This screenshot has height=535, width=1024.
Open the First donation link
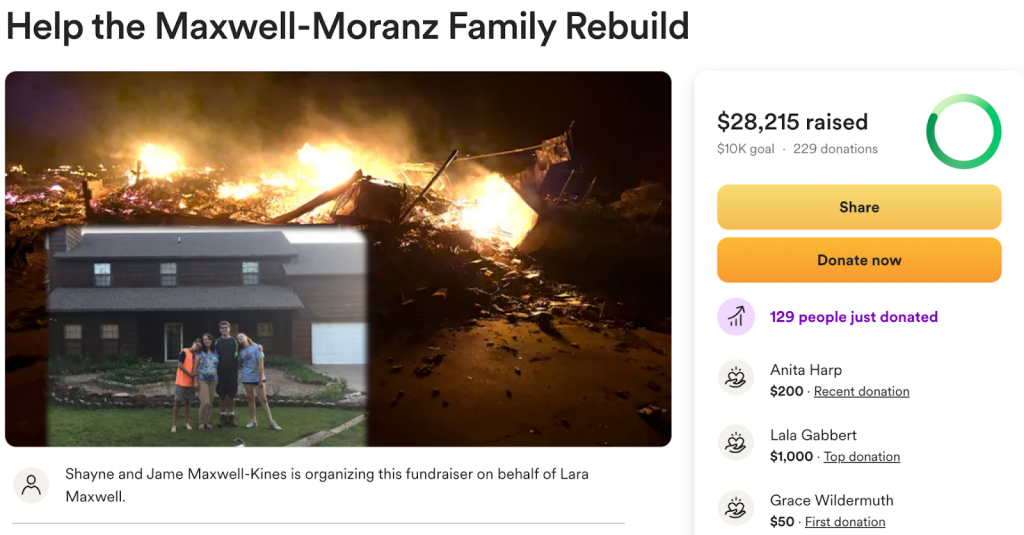[845, 522]
